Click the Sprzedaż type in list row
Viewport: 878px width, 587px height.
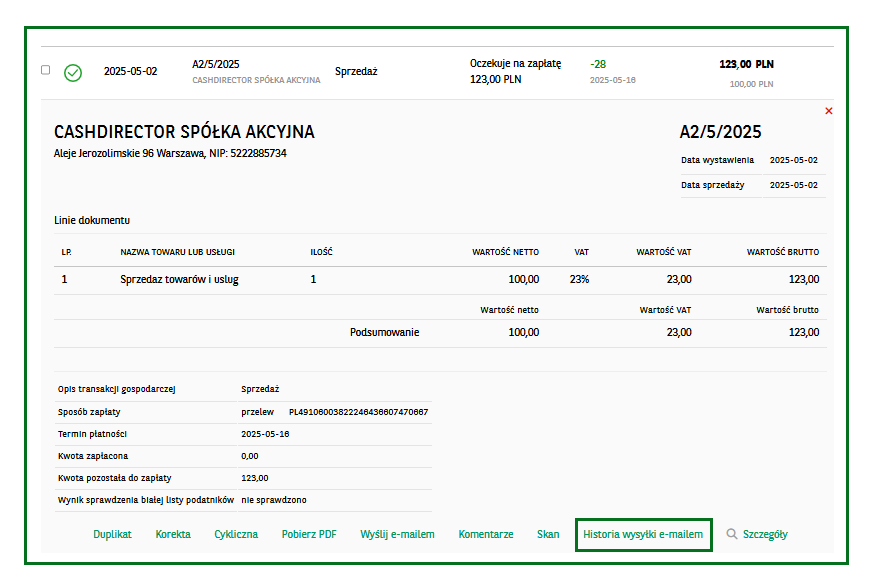(356, 72)
